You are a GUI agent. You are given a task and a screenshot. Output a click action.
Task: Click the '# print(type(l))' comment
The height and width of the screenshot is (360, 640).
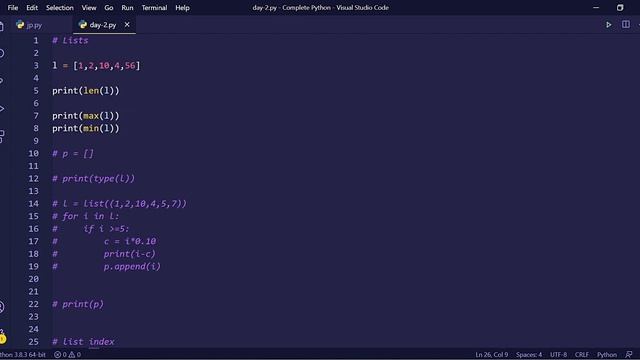[x=93, y=178]
